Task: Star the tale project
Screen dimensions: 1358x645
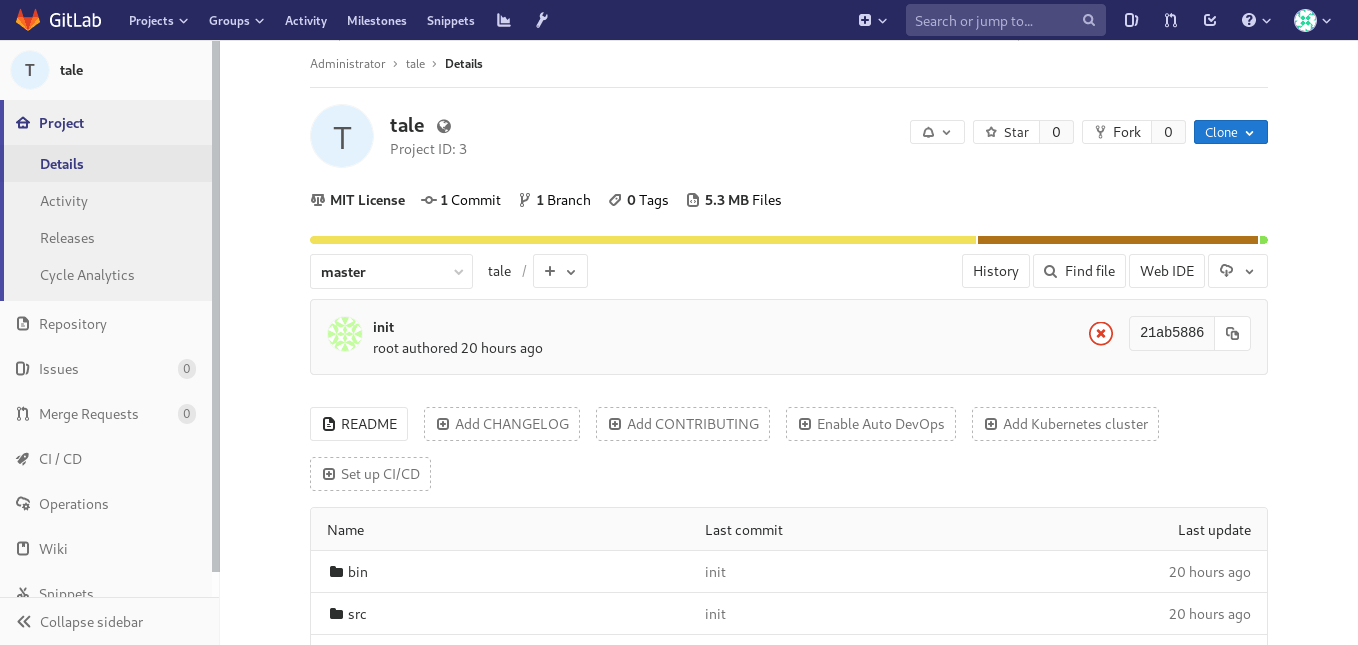Action: pos(1007,132)
